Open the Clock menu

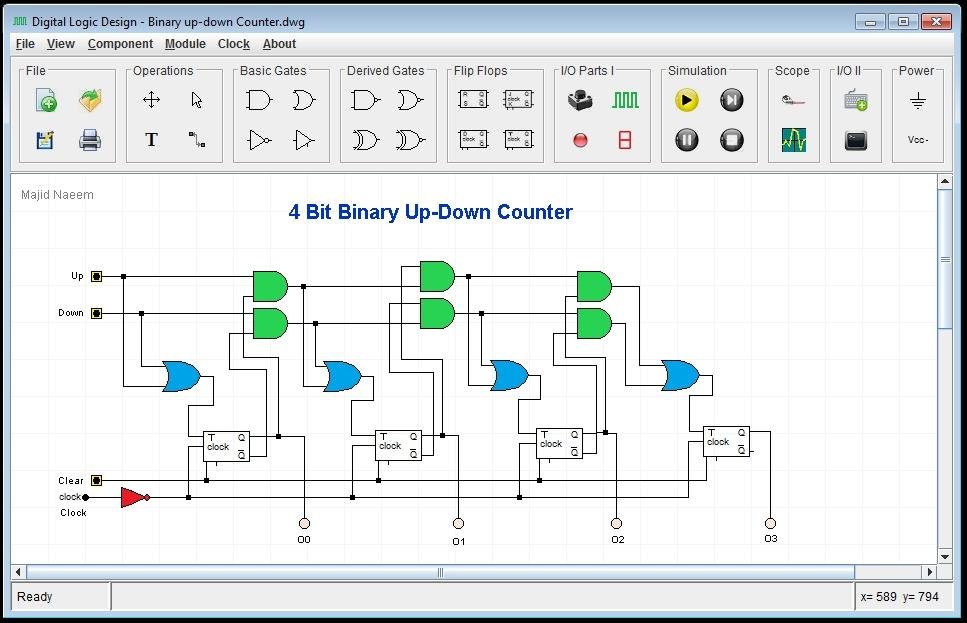tap(233, 44)
